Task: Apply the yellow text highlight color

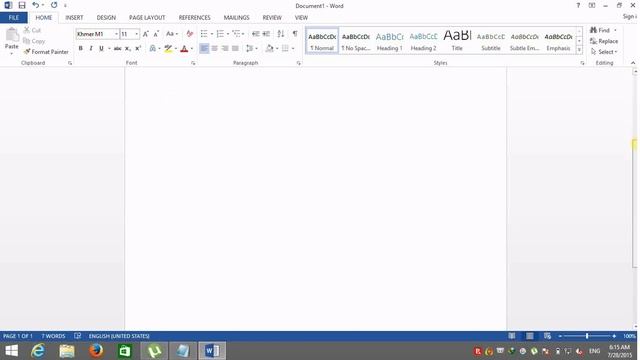Action: [x=168, y=49]
